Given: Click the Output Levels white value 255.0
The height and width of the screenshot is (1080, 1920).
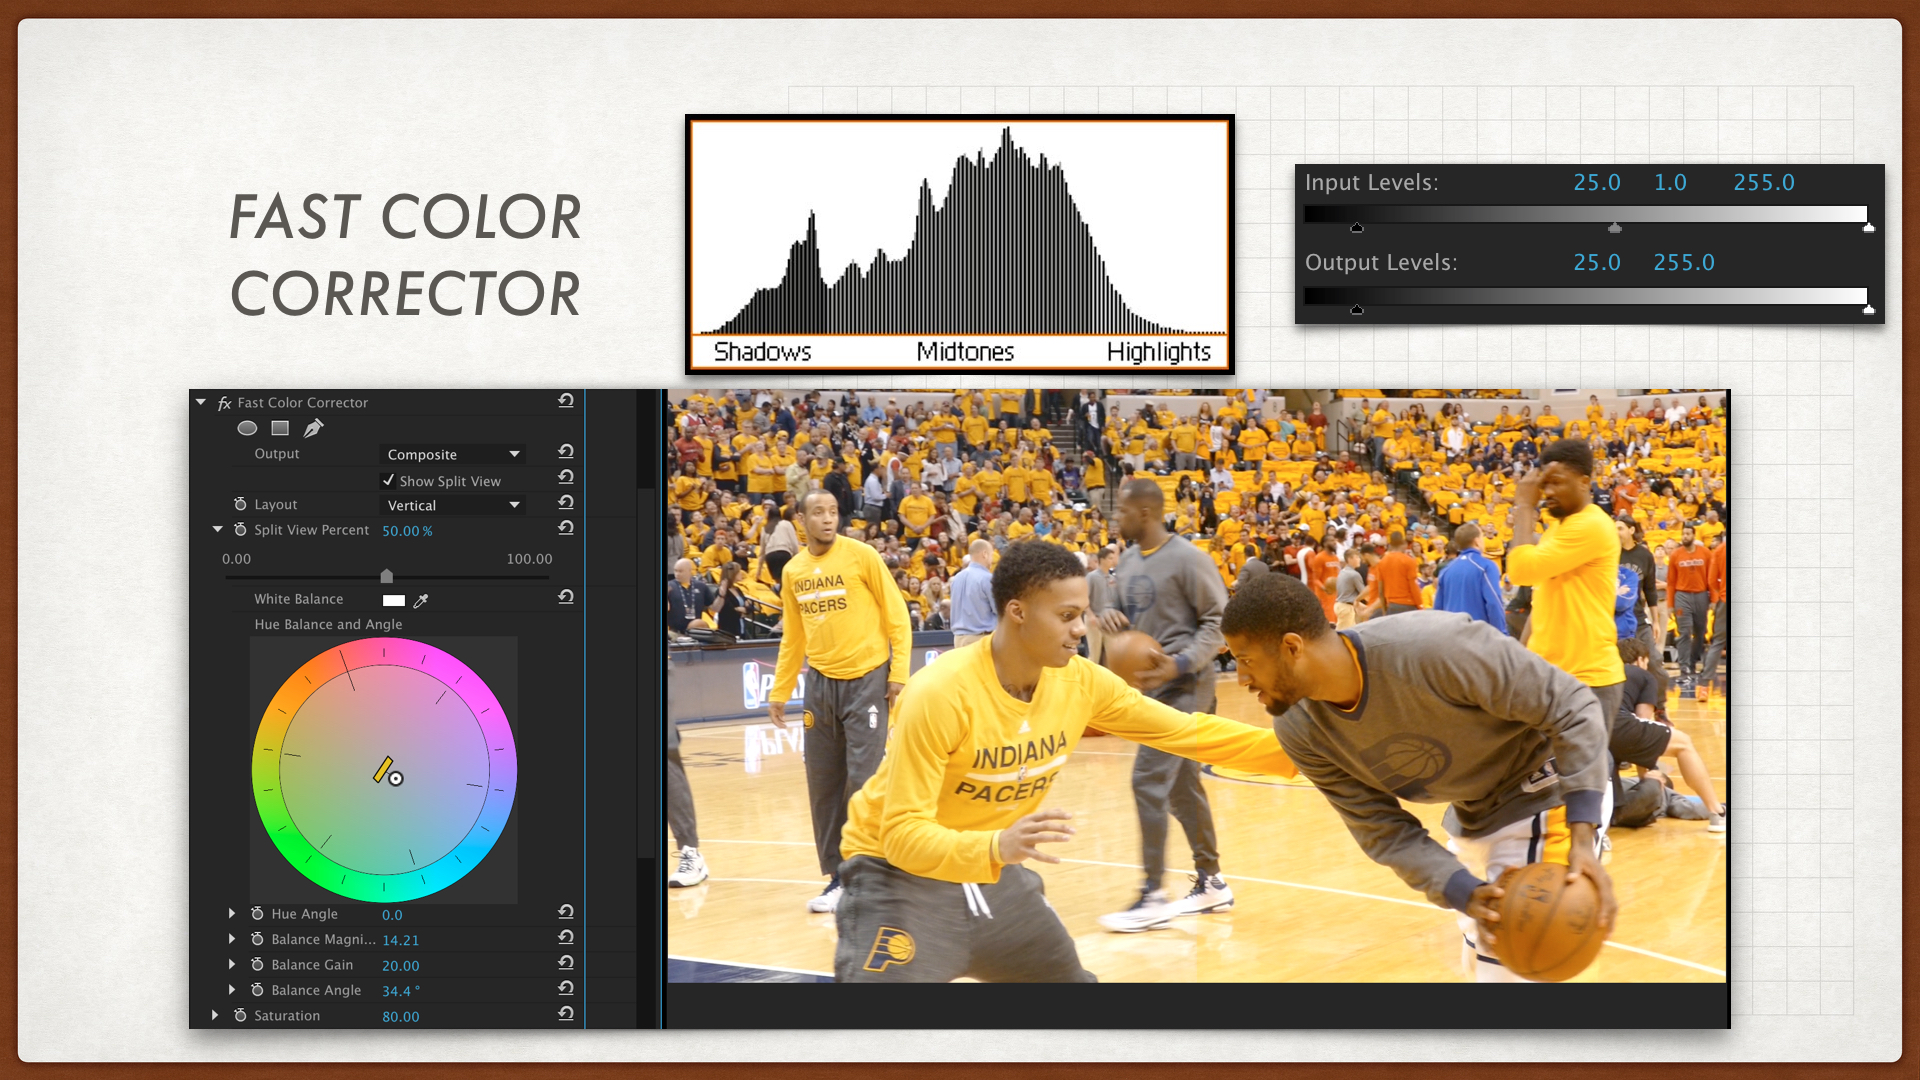Looking at the screenshot, I should (1684, 263).
